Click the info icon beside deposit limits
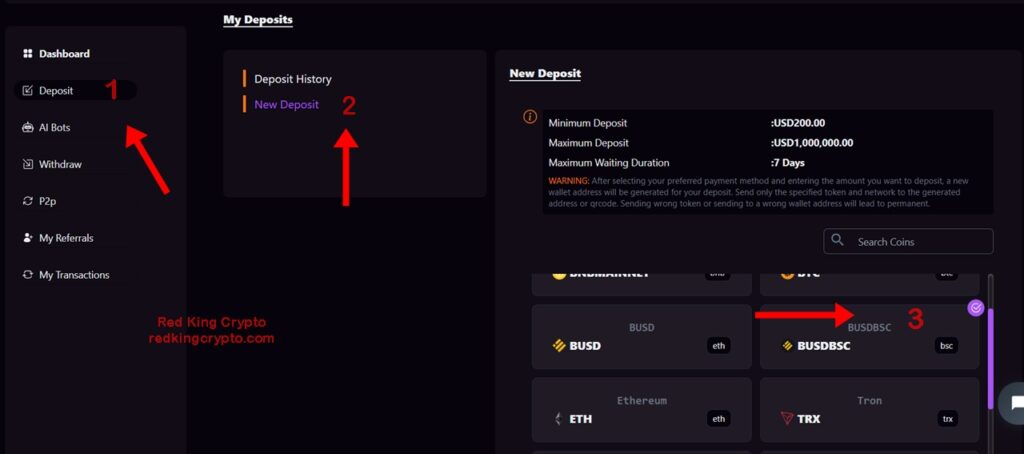 point(530,117)
